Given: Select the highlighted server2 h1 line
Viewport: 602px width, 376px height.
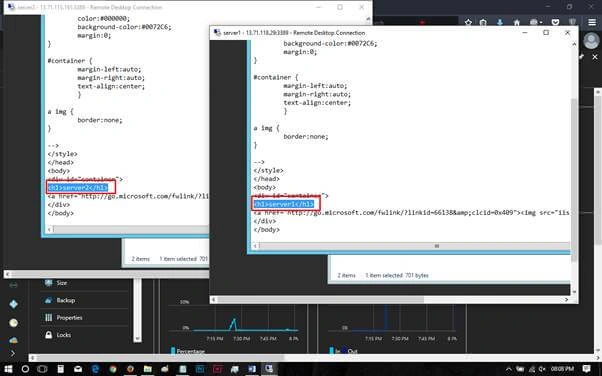Looking at the screenshot, I should coord(78,187).
